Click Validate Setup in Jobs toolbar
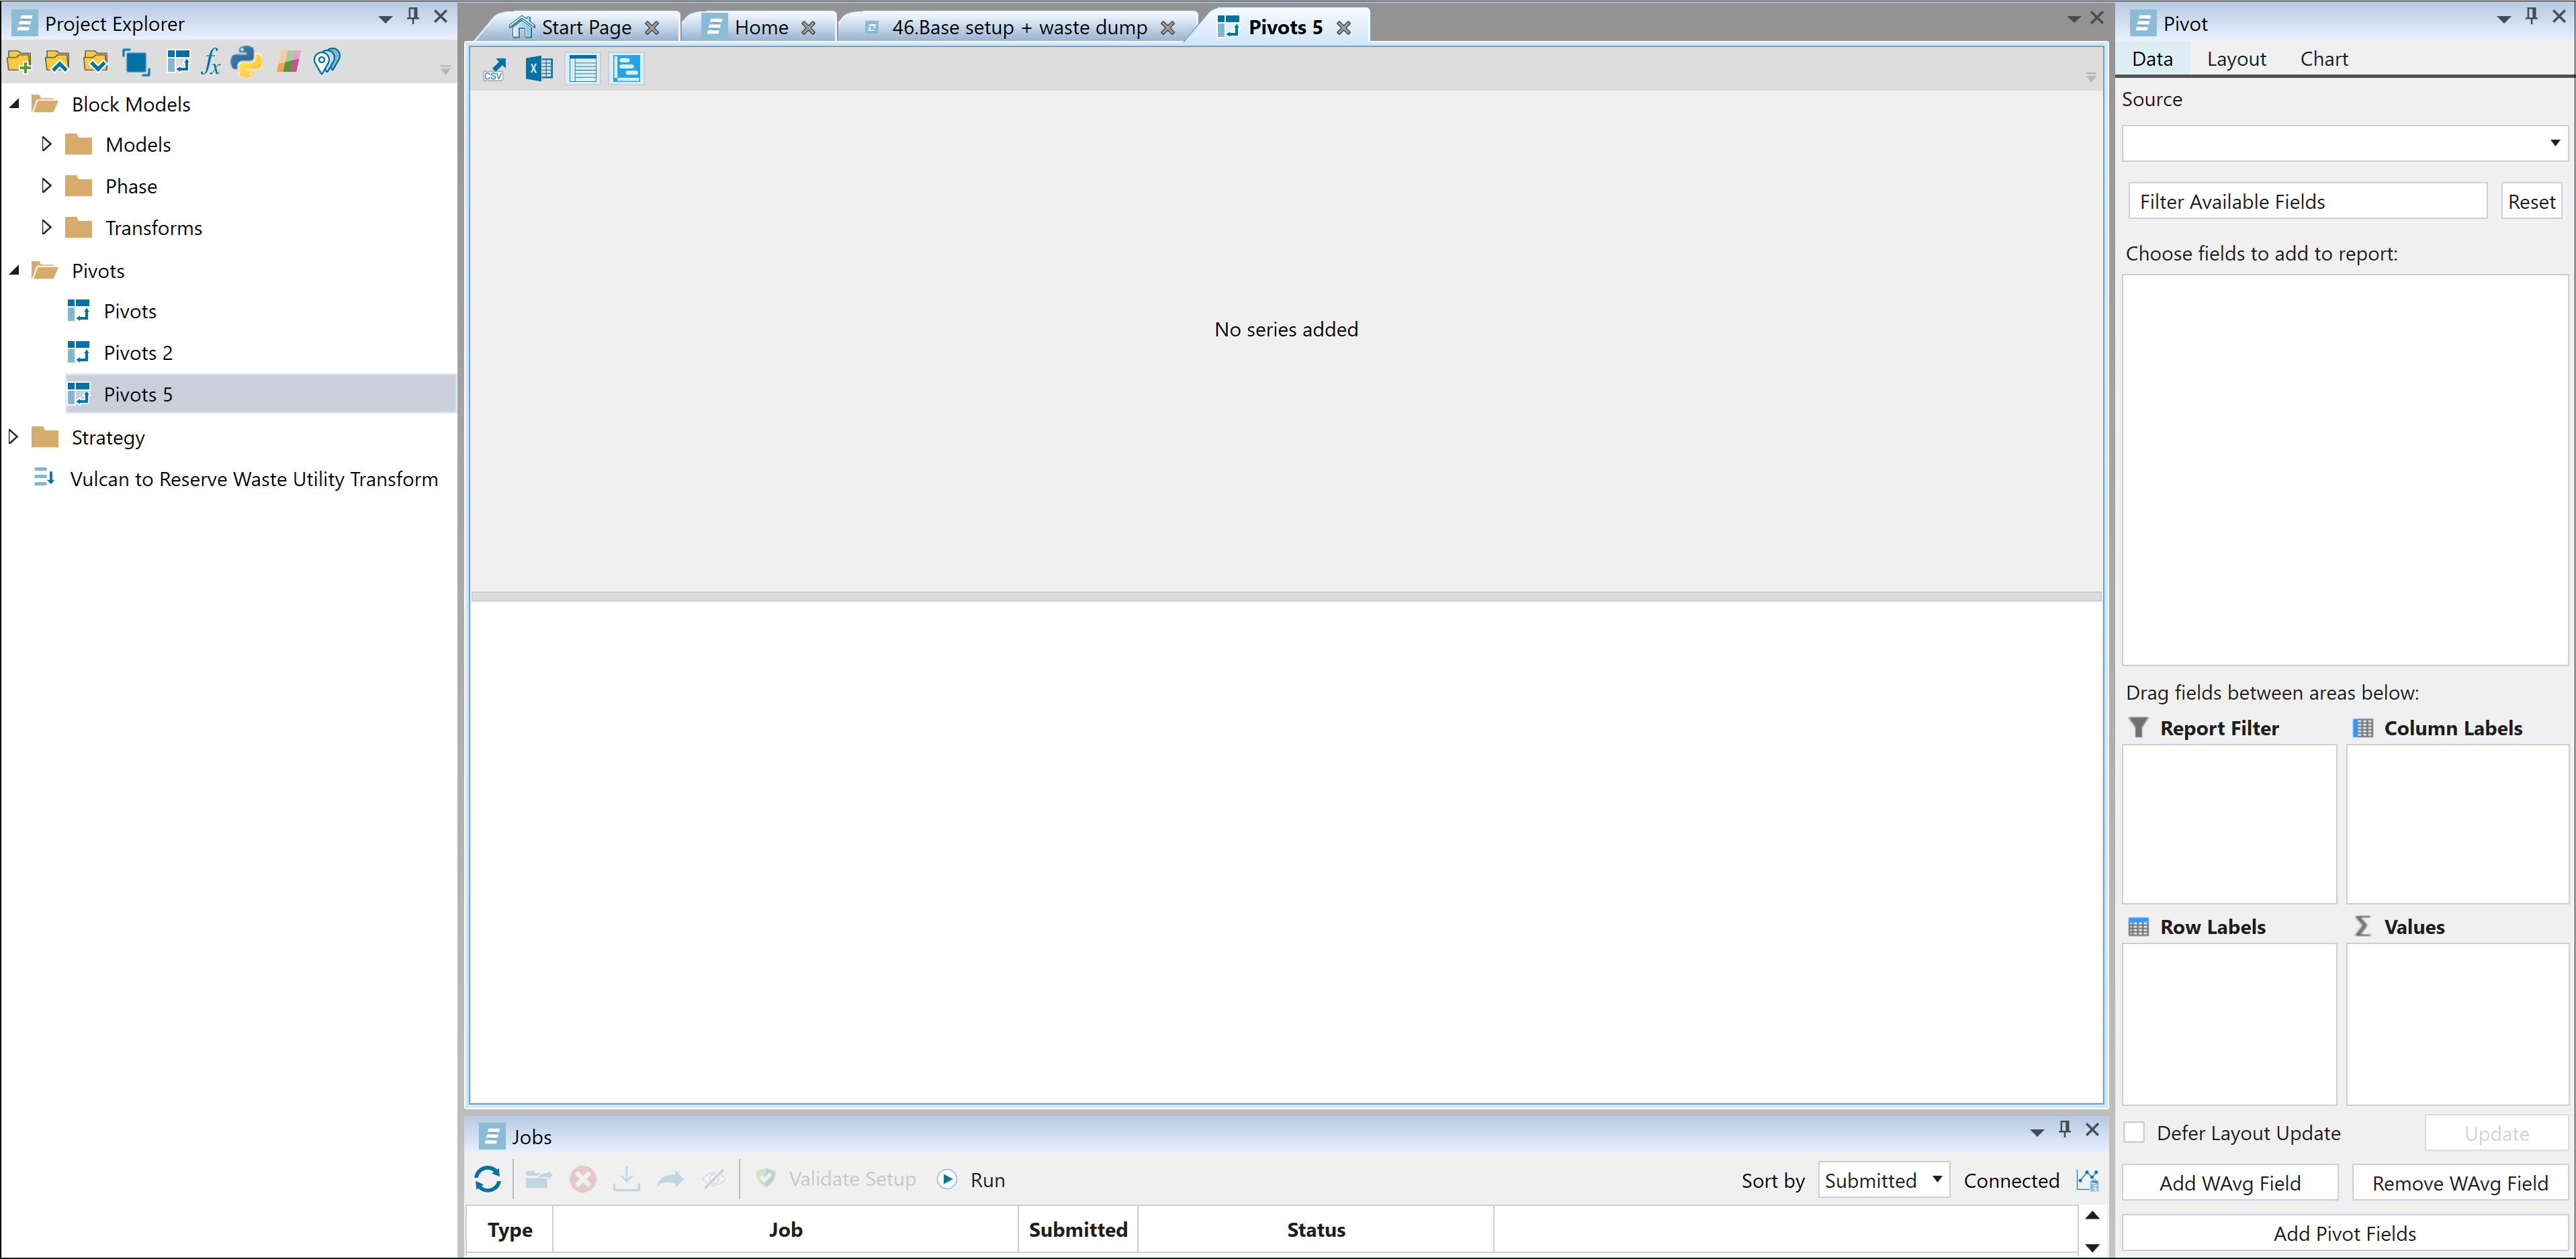This screenshot has width=2576, height=1259. tap(837, 1180)
